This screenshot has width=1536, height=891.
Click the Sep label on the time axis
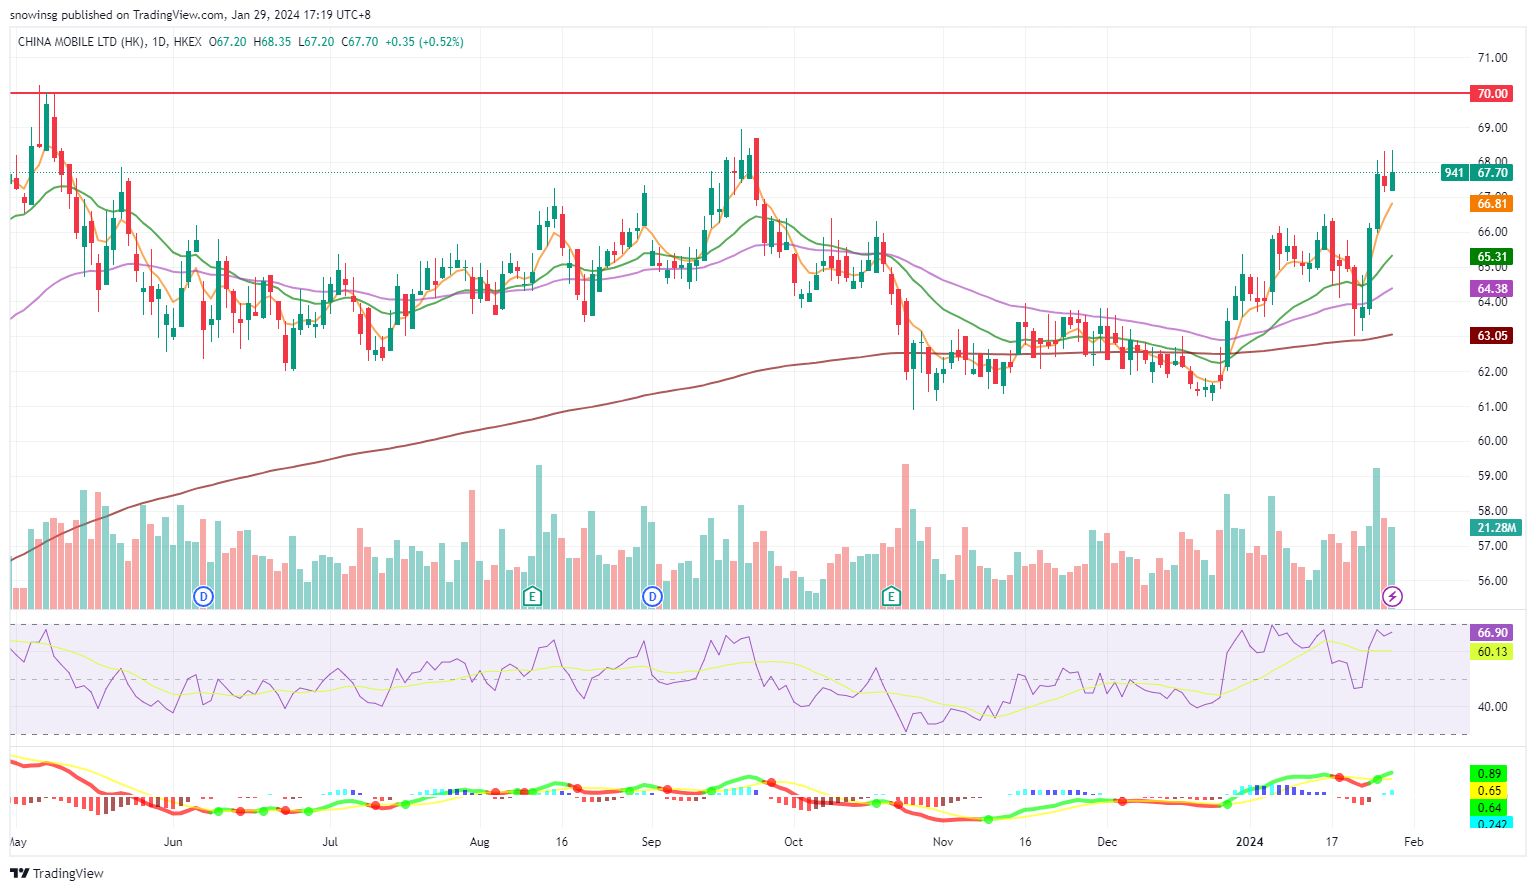[x=651, y=842]
